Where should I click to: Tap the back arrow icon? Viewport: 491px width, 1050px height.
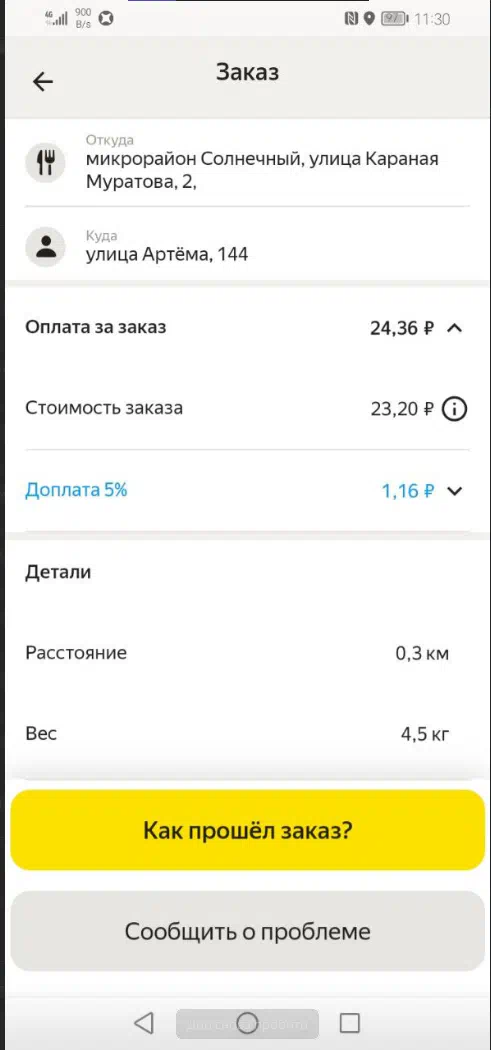(43, 82)
